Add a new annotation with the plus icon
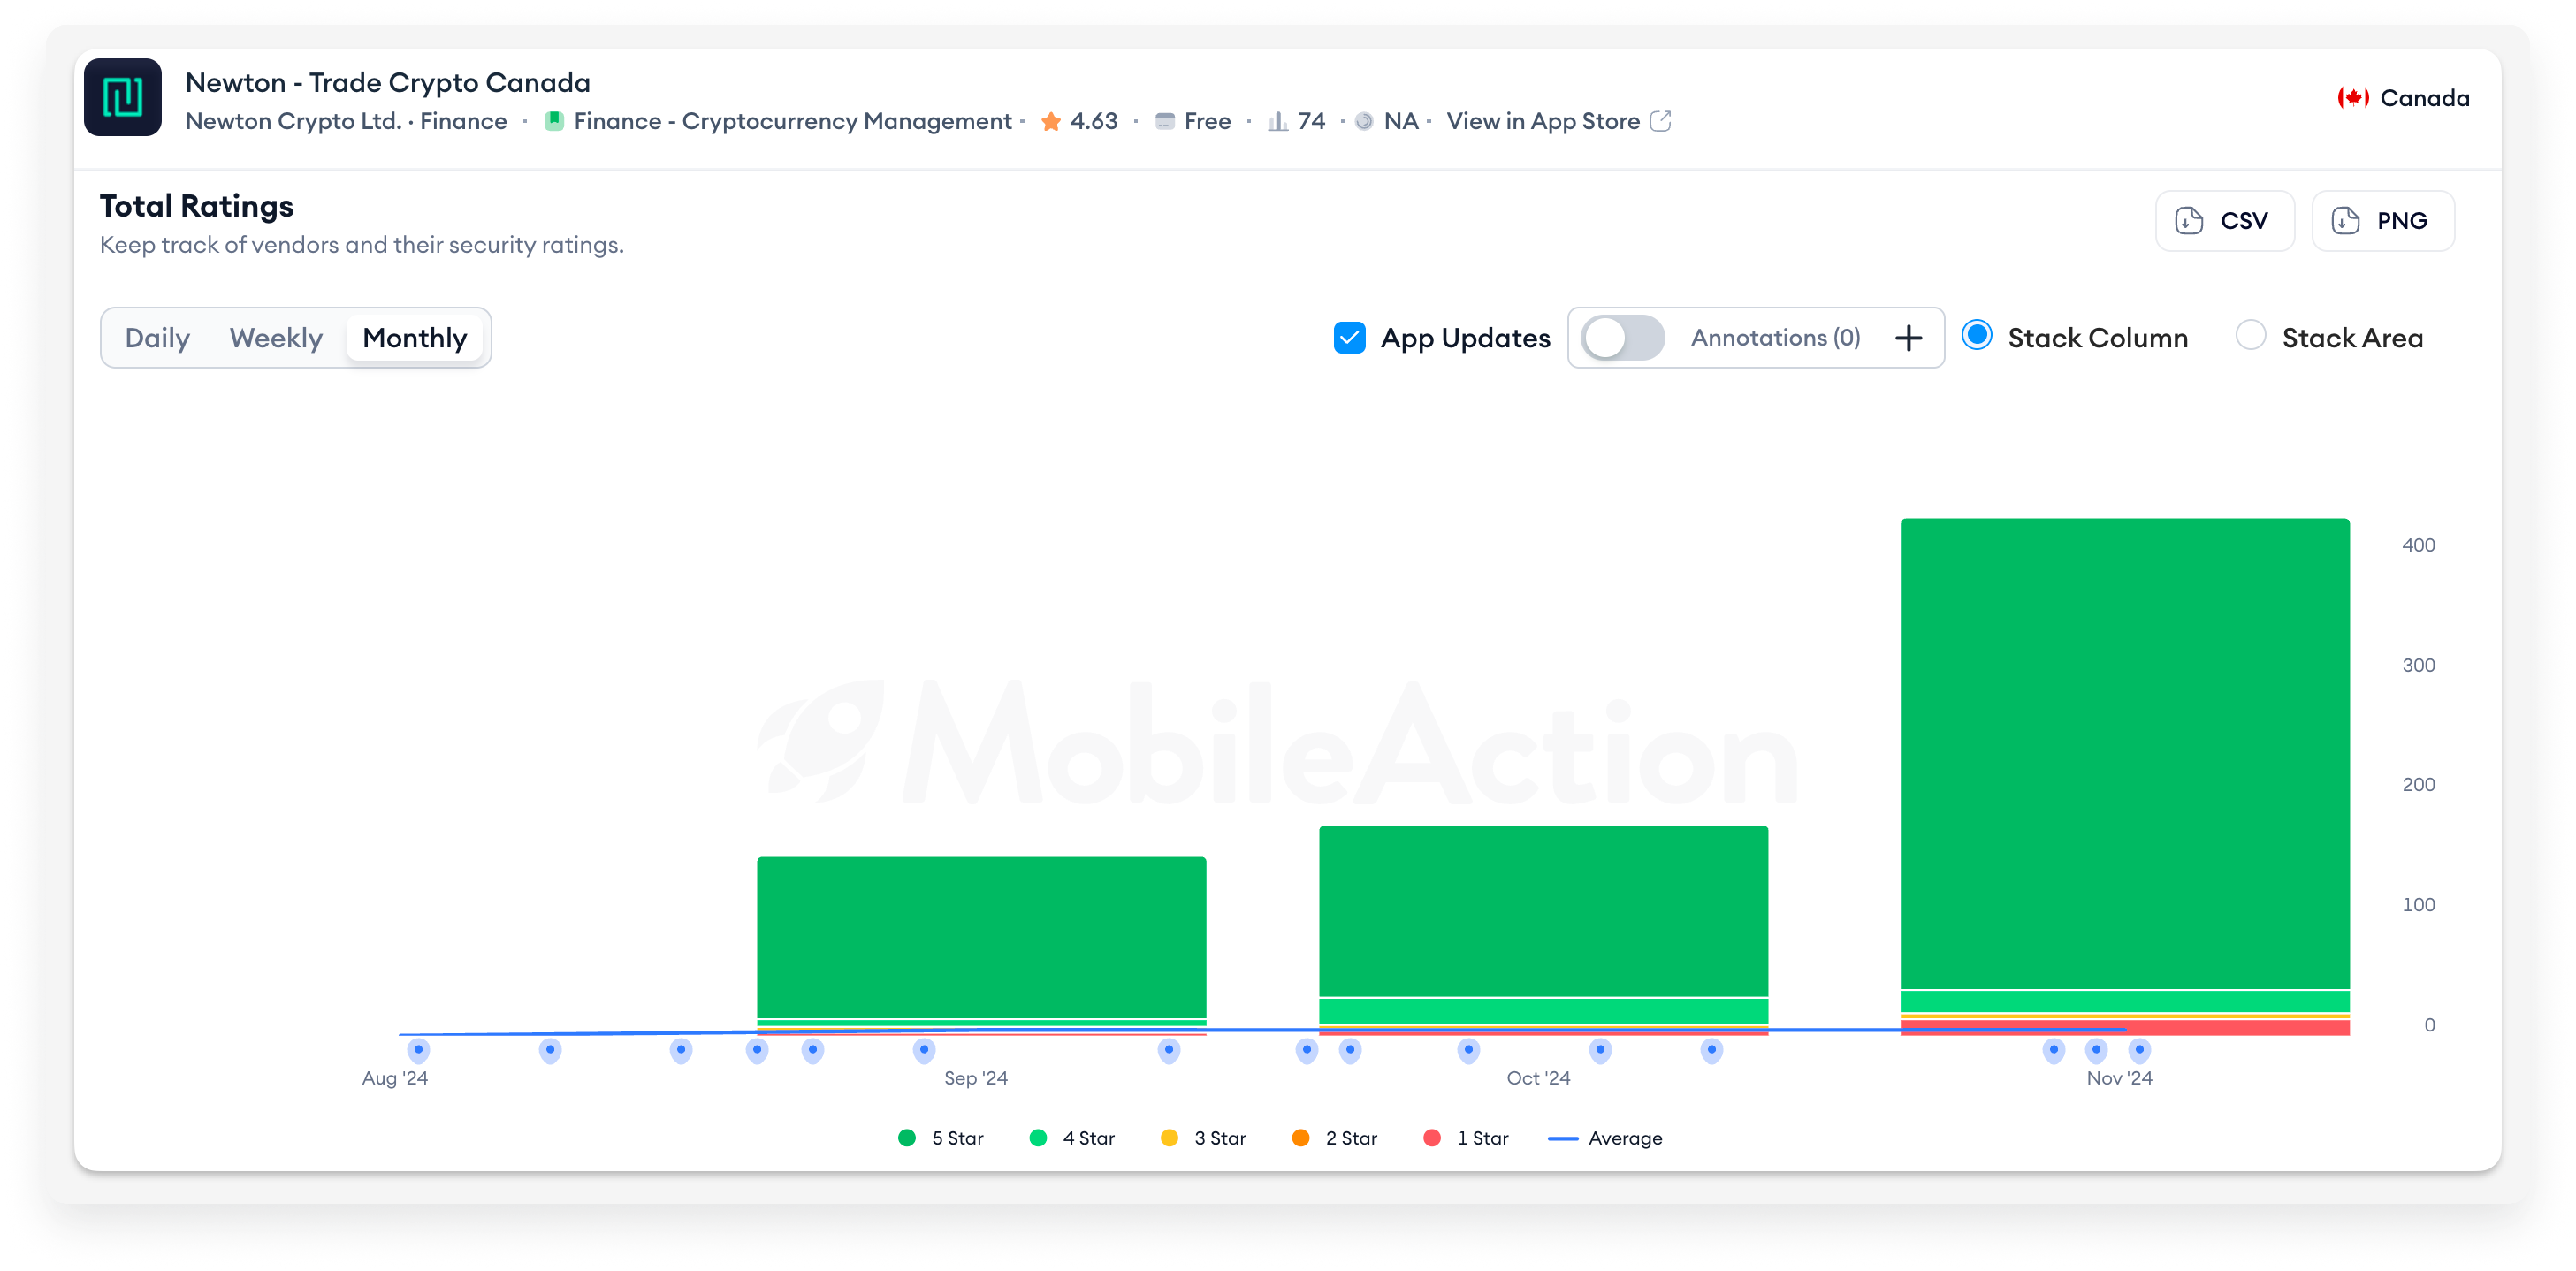The width and height of the screenshot is (2576, 1271). click(1908, 338)
